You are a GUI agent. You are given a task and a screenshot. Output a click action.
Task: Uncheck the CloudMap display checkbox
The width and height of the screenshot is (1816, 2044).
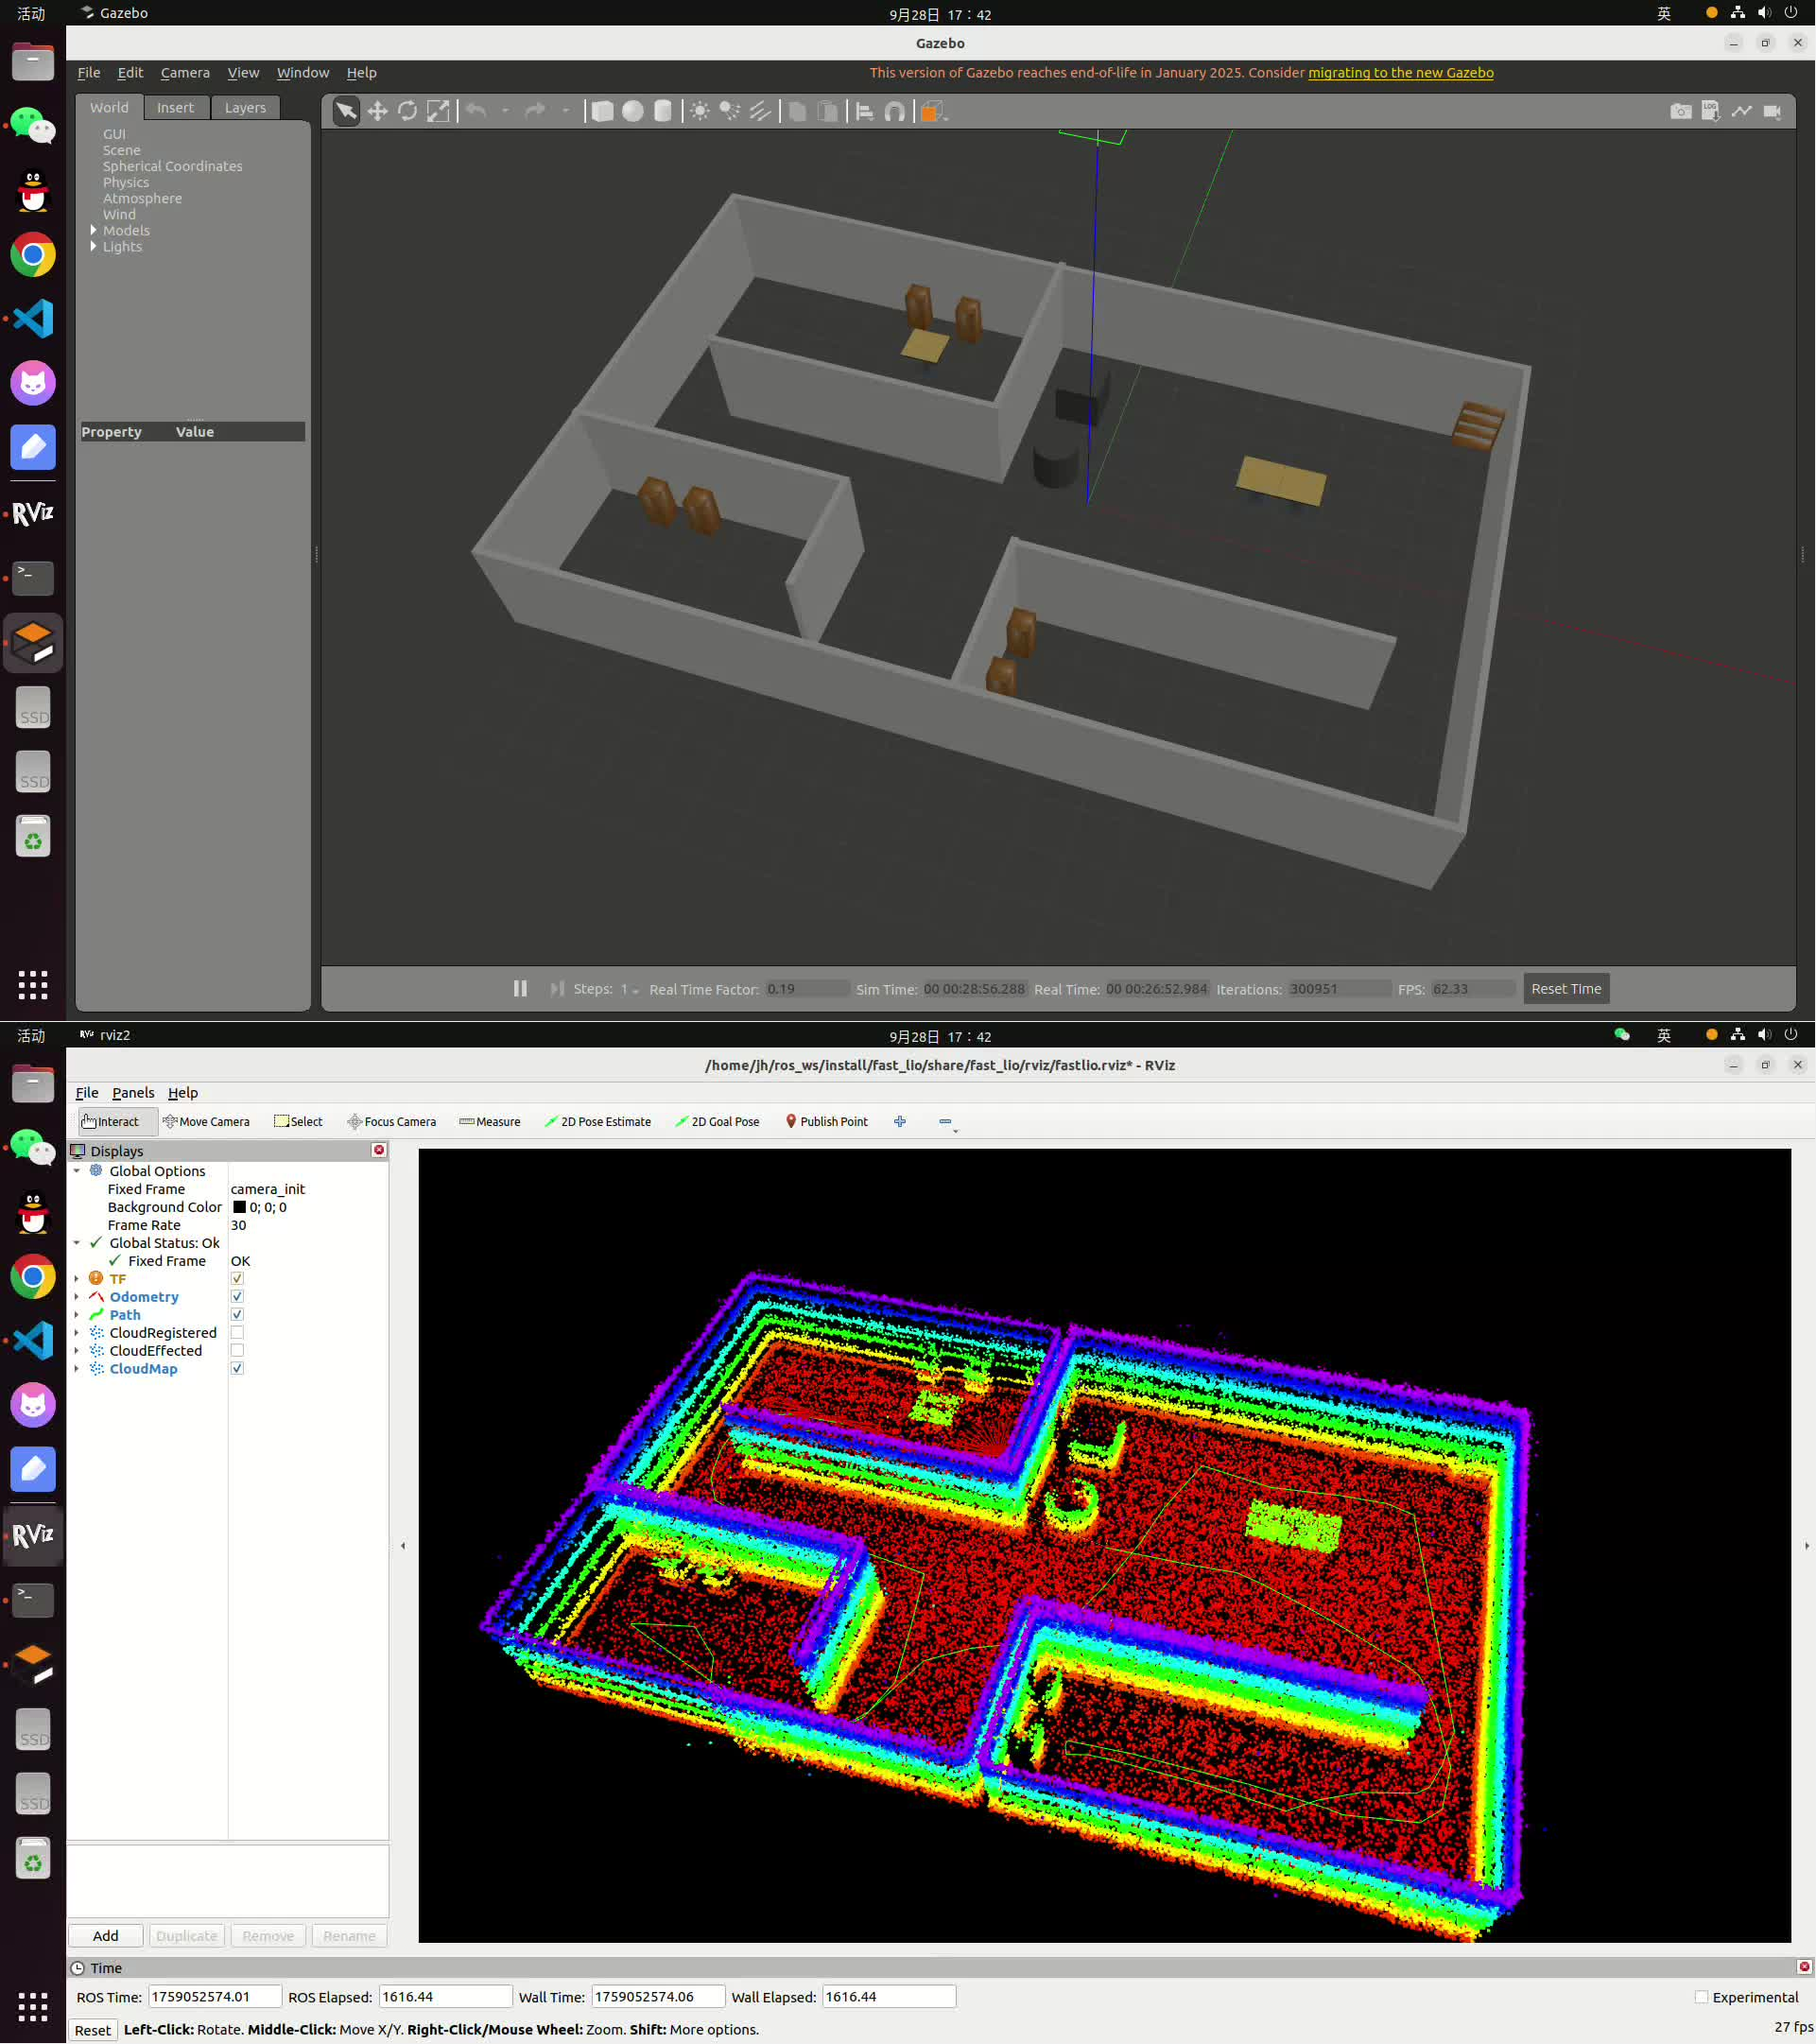pos(237,1368)
